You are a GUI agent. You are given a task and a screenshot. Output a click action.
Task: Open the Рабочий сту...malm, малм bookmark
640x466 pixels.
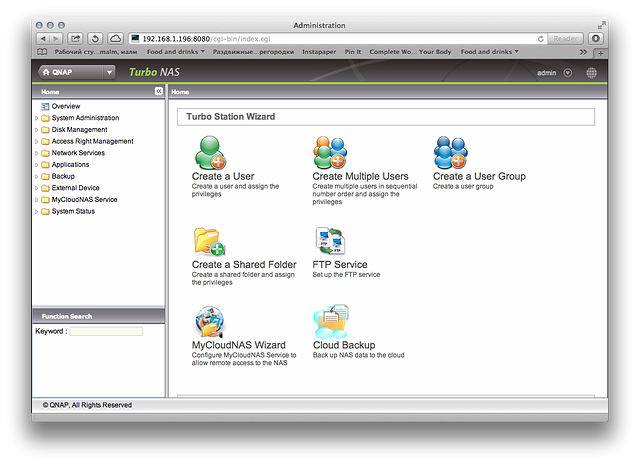click(96, 52)
